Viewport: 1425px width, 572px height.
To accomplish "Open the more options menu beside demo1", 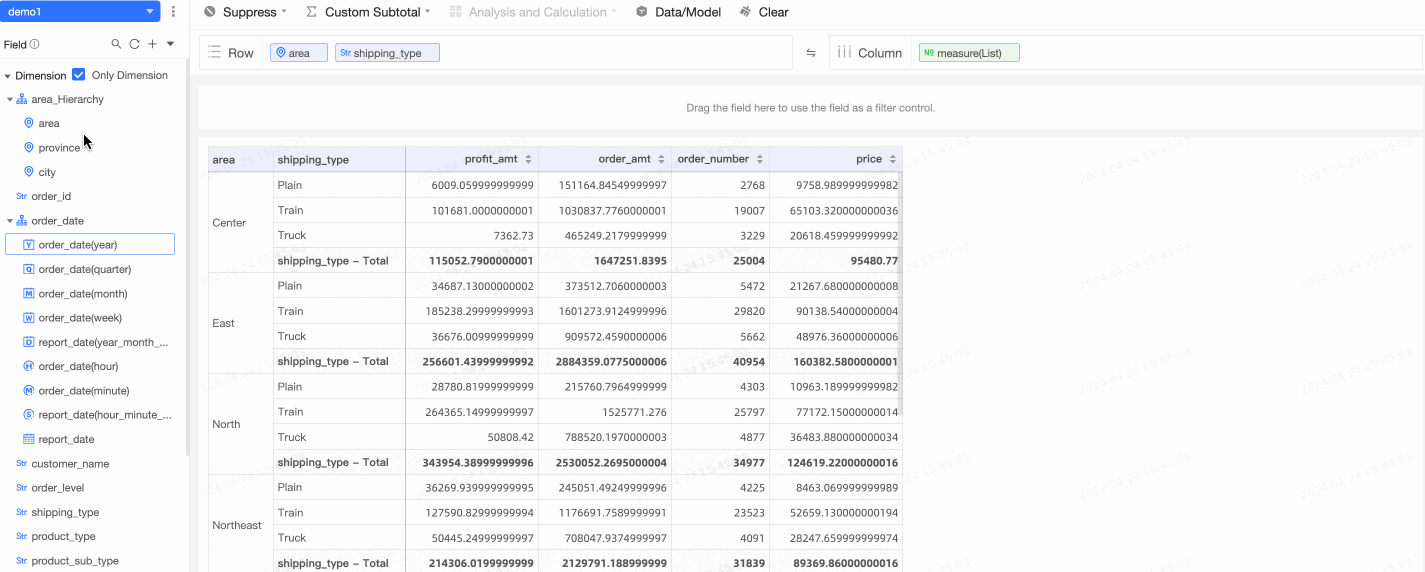I will click(x=174, y=12).
